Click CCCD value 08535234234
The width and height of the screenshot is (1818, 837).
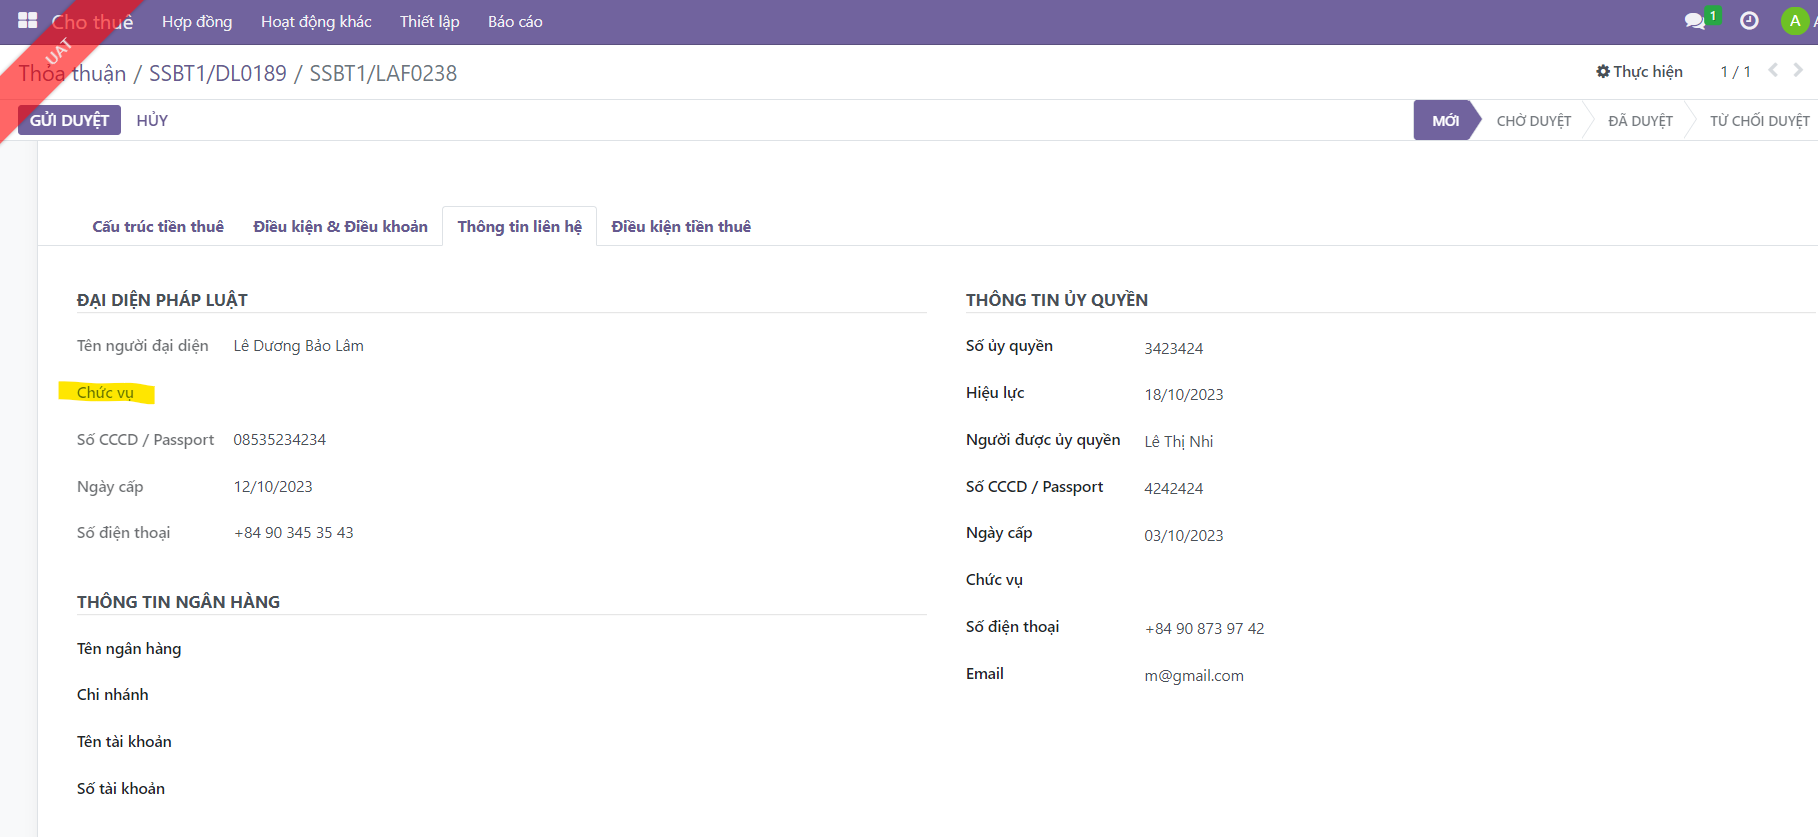click(280, 440)
